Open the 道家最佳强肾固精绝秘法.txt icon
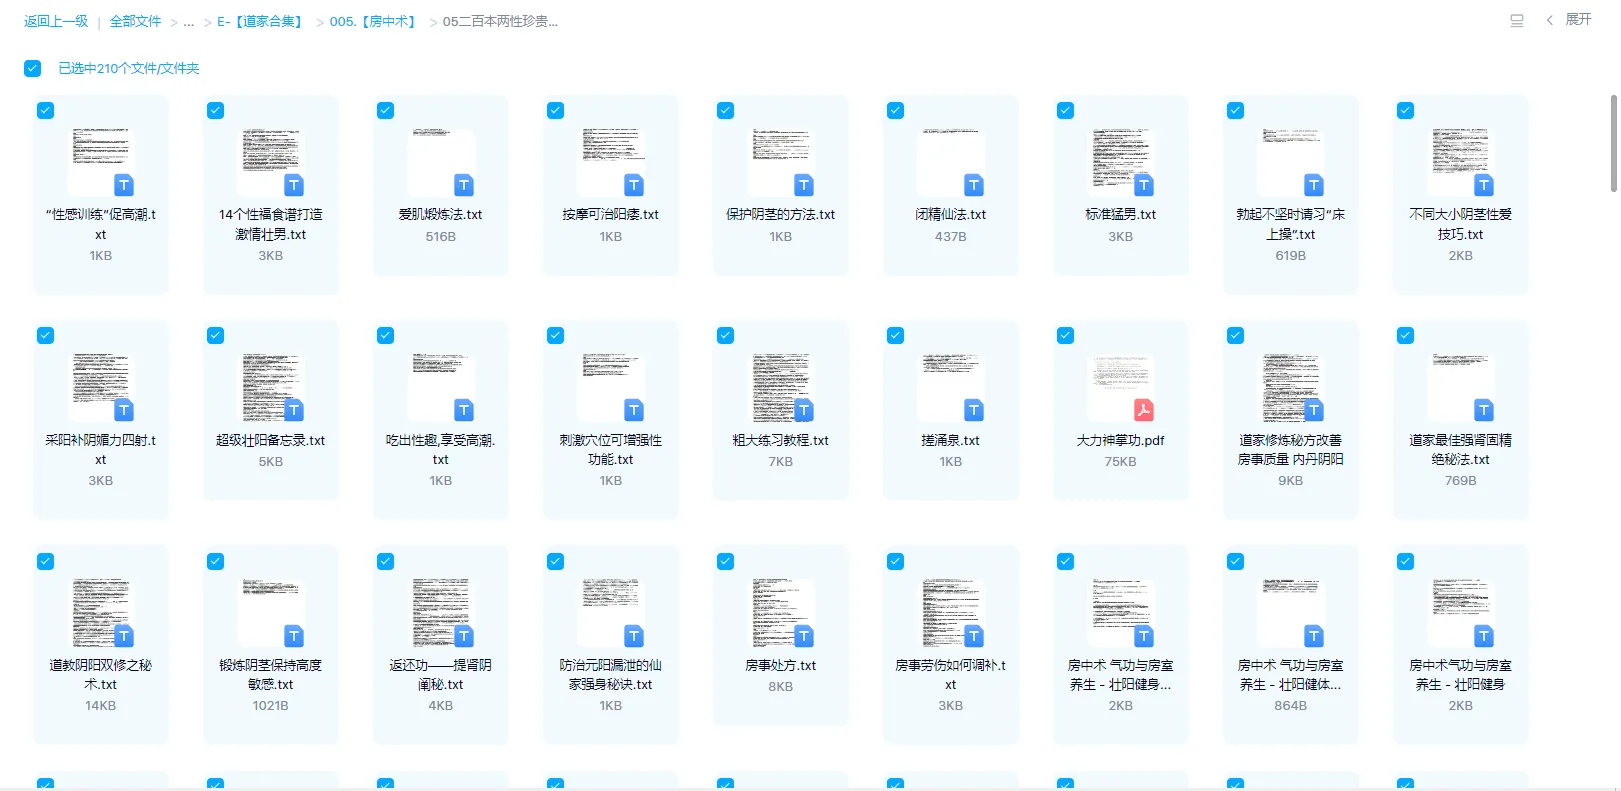Viewport: 1621px width, 791px height. pyautogui.click(x=1460, y=388)
